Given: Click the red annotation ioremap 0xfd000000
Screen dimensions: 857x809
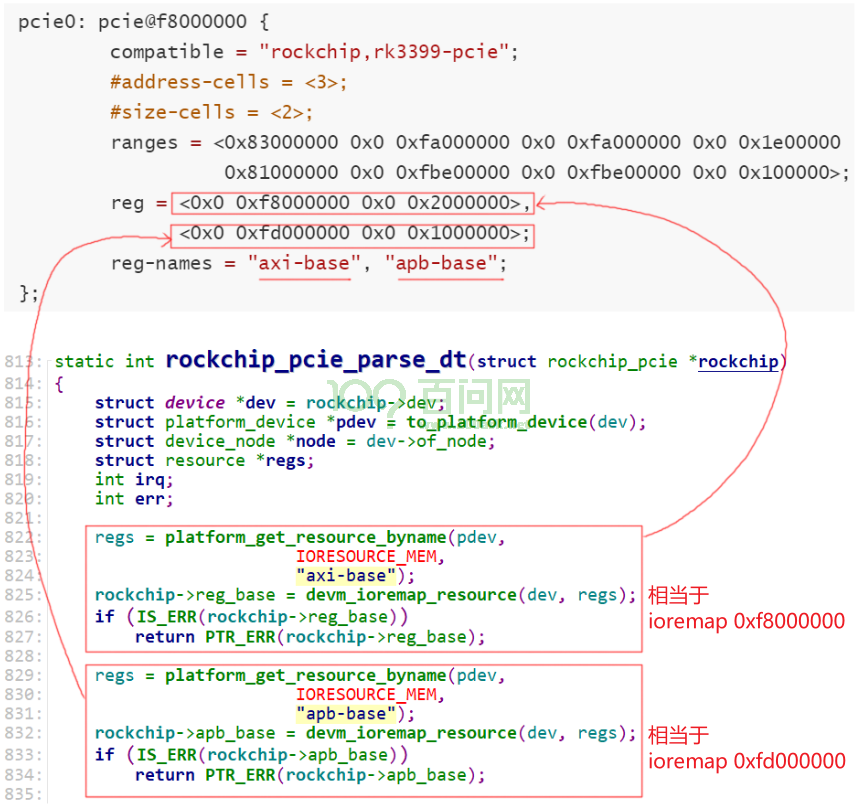Looking at the screenshot, I should point(747,761).
